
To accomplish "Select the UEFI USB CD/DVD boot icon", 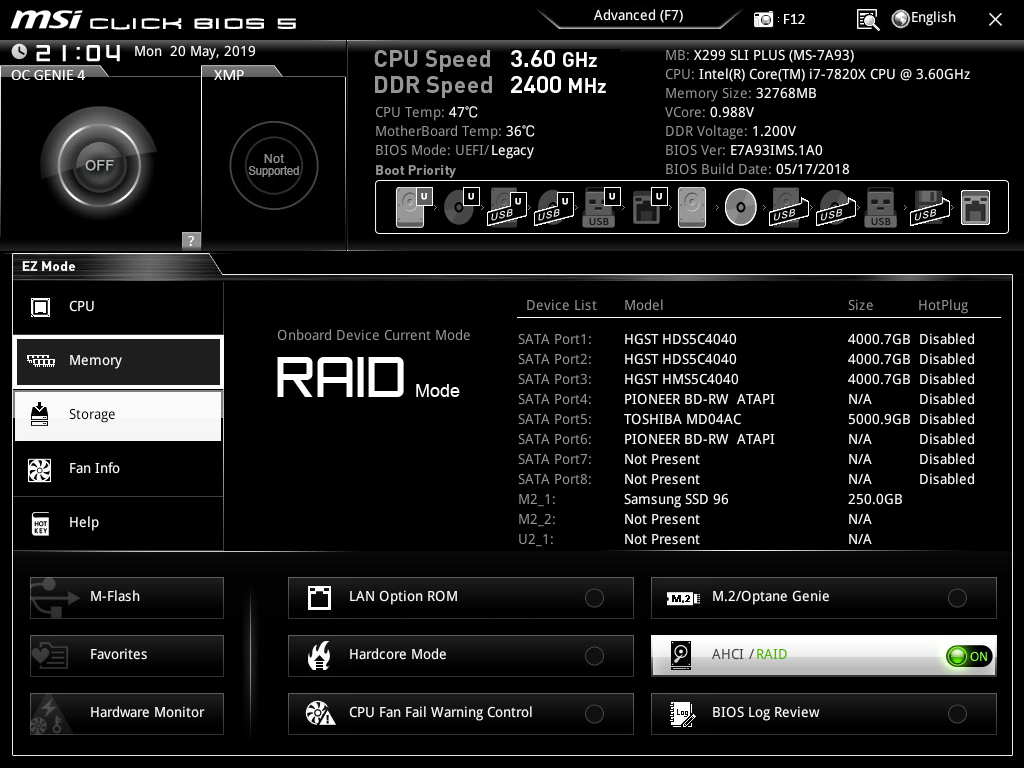I will (554, 207).
